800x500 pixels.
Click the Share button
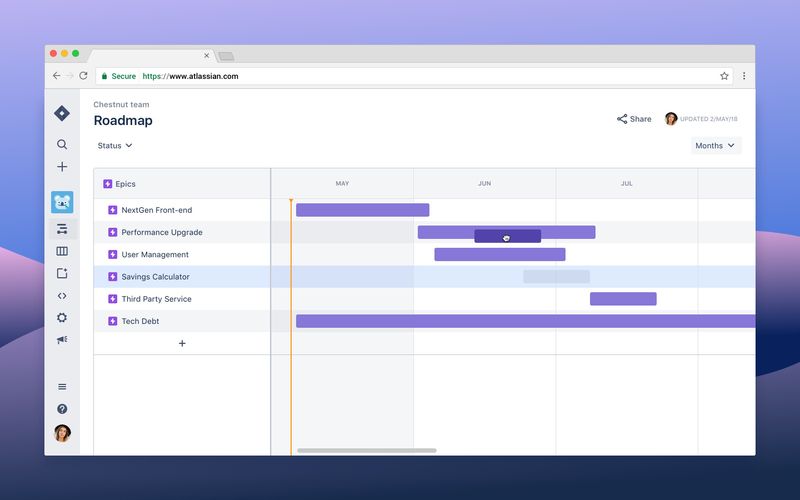click(x=634, y=119)
